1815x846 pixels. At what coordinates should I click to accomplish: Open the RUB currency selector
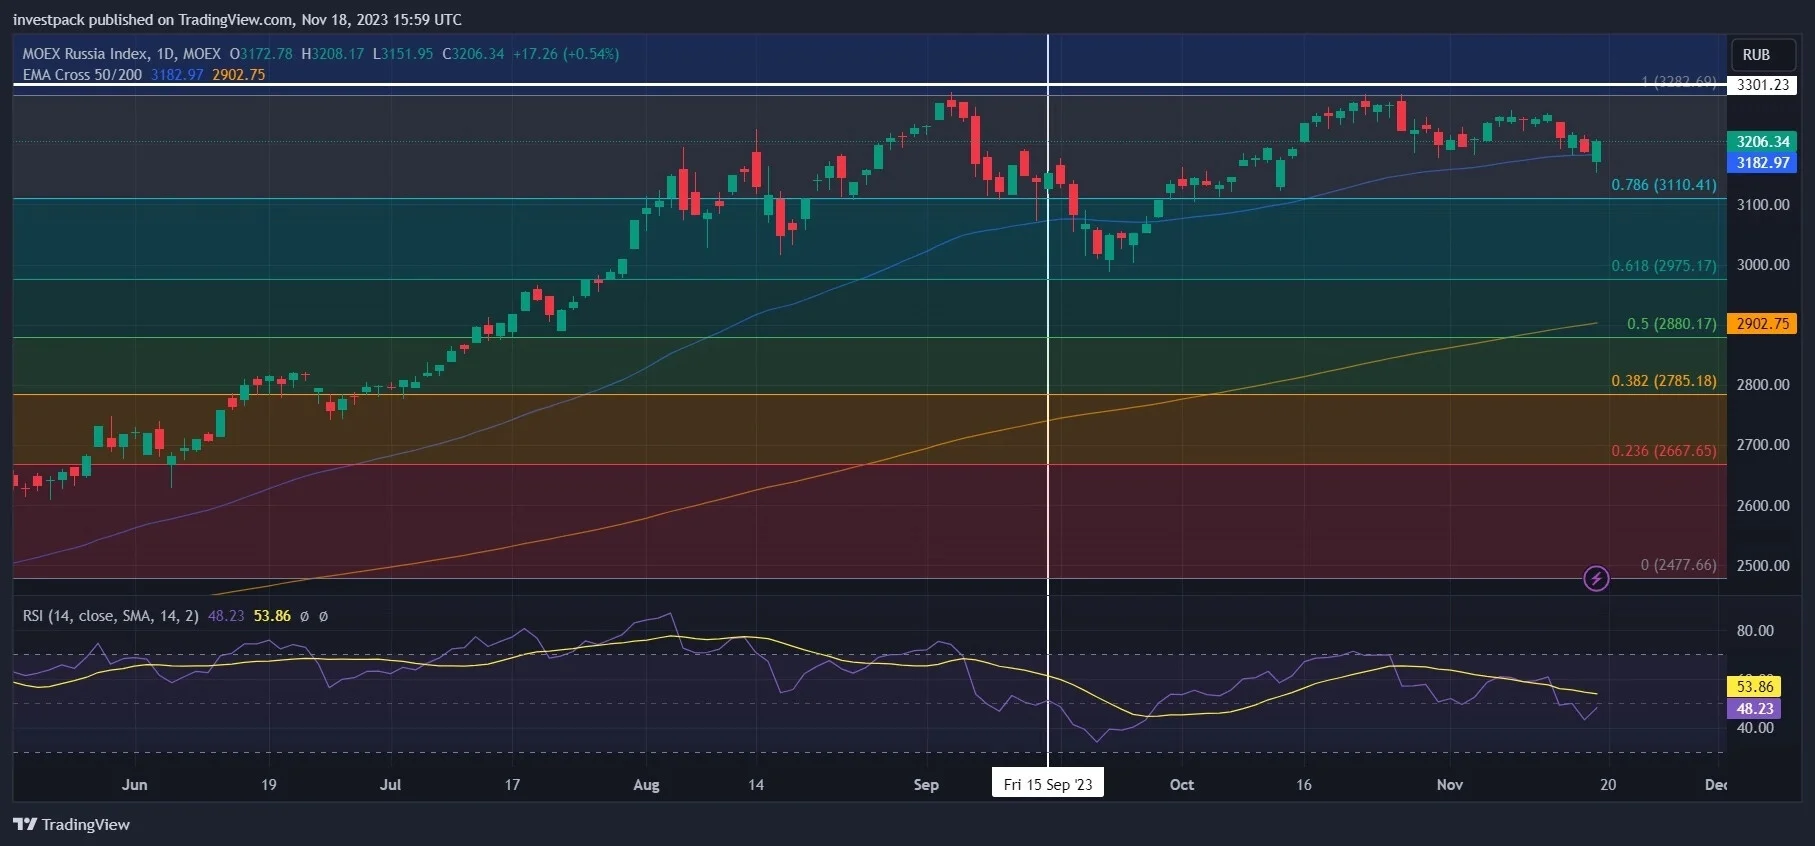click(1756, 54)
